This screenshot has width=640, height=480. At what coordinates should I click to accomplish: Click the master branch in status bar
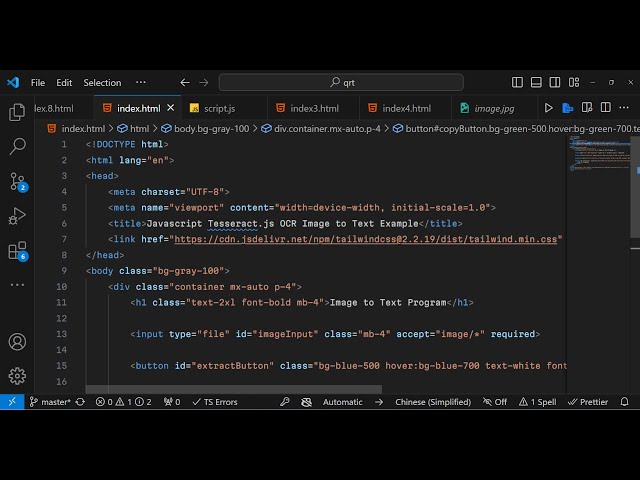50,402
